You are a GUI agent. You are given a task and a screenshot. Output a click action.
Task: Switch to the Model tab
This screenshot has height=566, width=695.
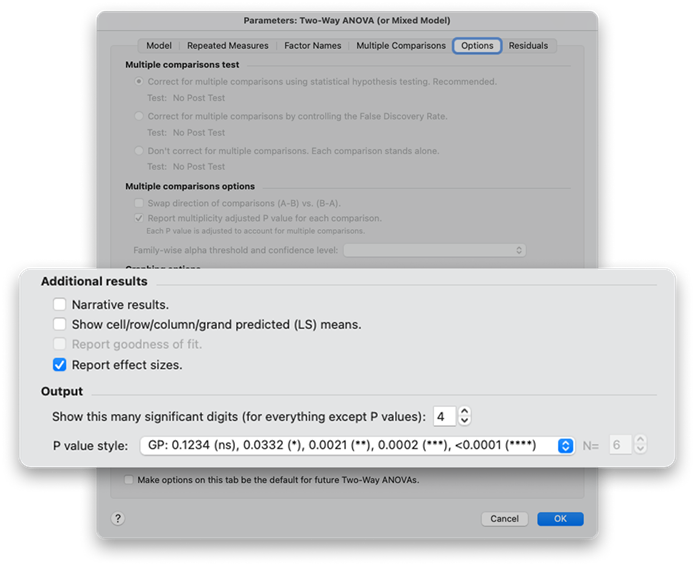tap(158, 45)
